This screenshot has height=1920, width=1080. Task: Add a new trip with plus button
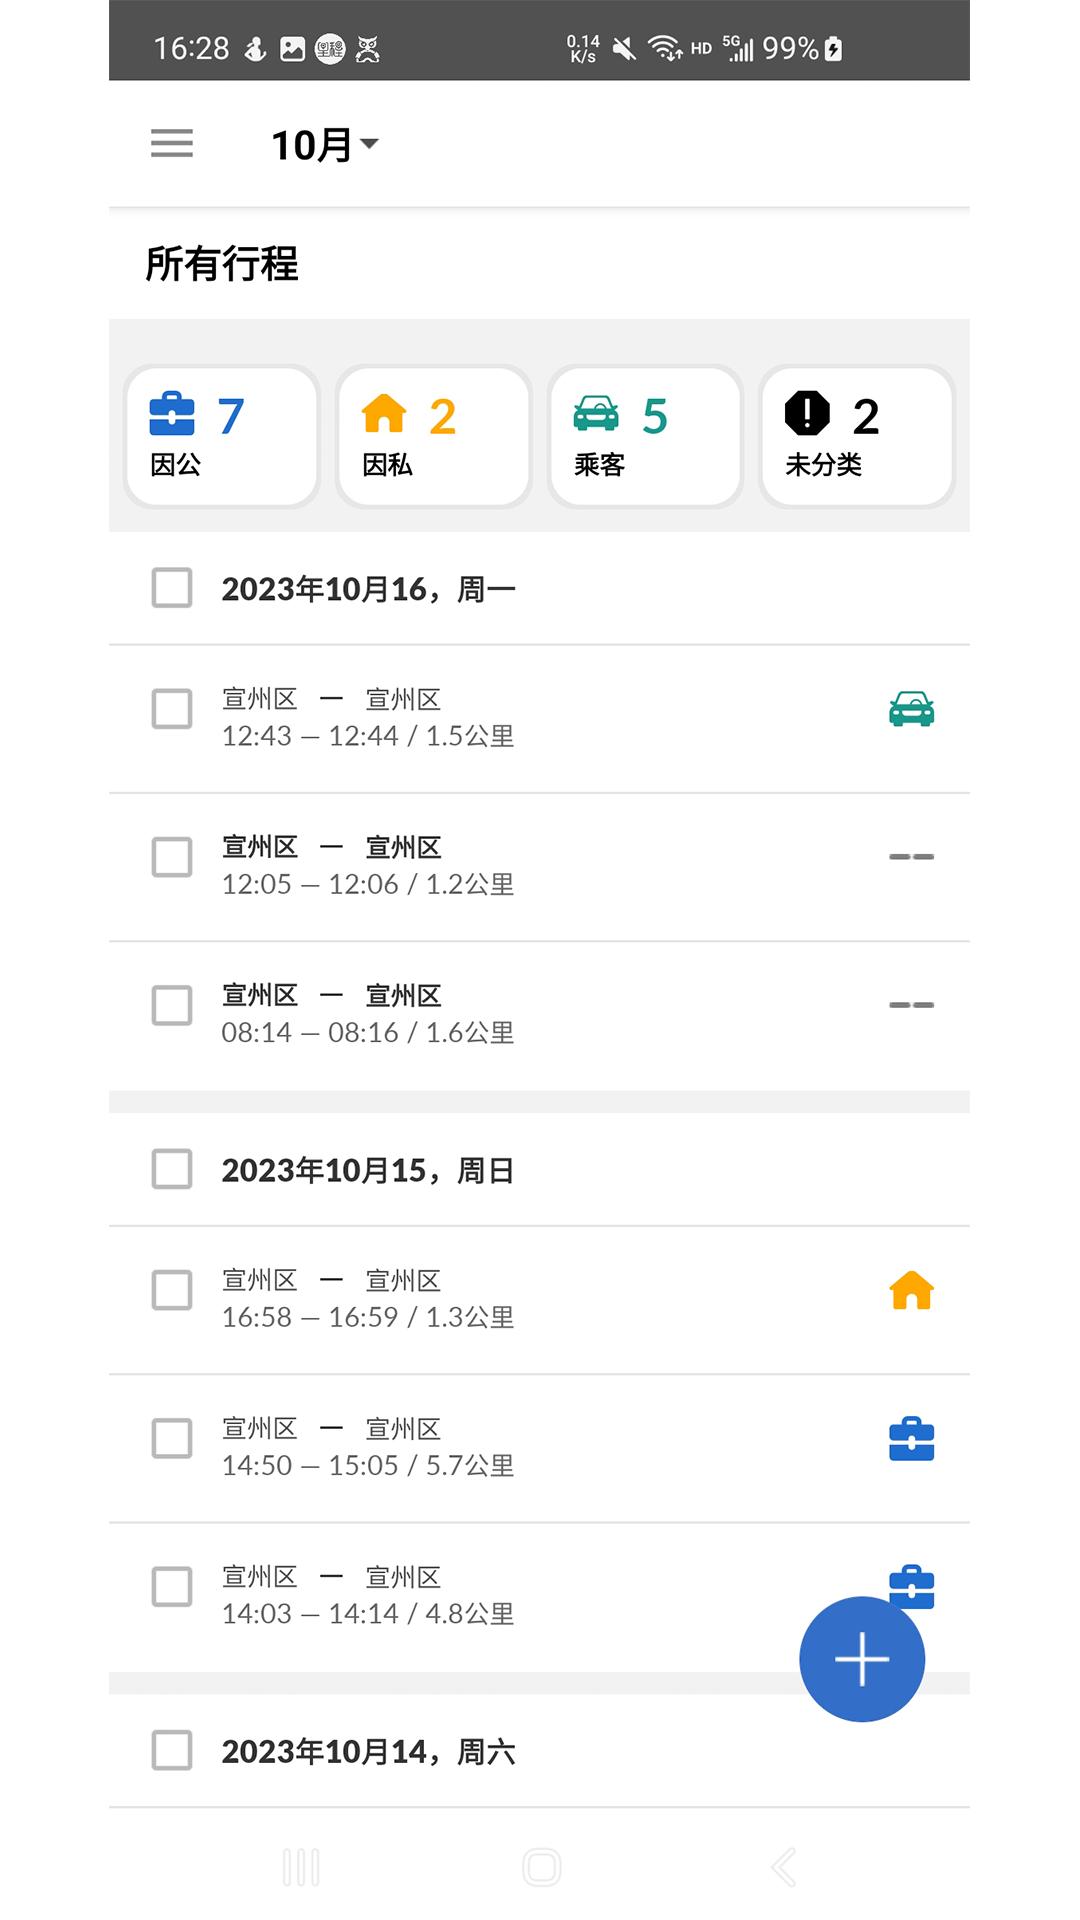point(861,1659)
